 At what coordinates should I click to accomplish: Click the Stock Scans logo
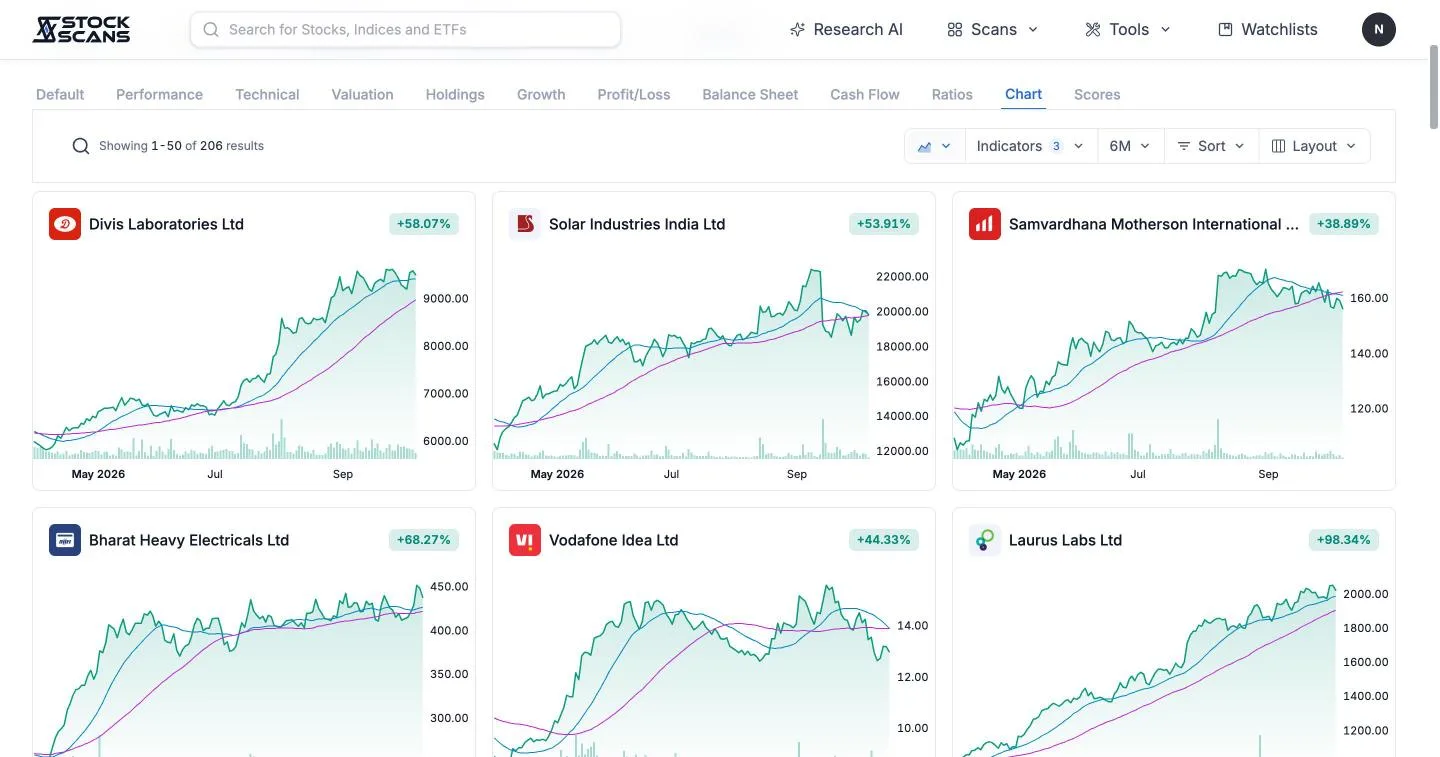click(81, 29)
